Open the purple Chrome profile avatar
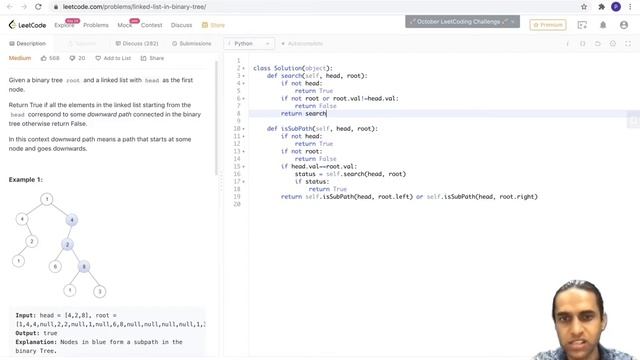 point(616,7)
